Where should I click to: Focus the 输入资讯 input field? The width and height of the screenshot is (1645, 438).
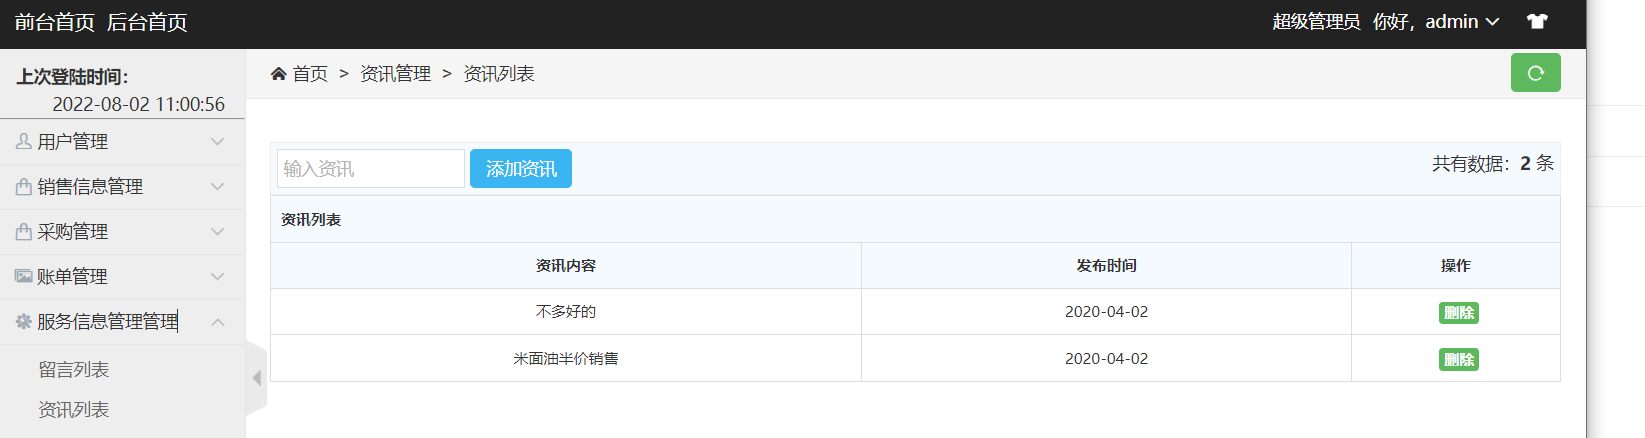[x=371, y=169]
